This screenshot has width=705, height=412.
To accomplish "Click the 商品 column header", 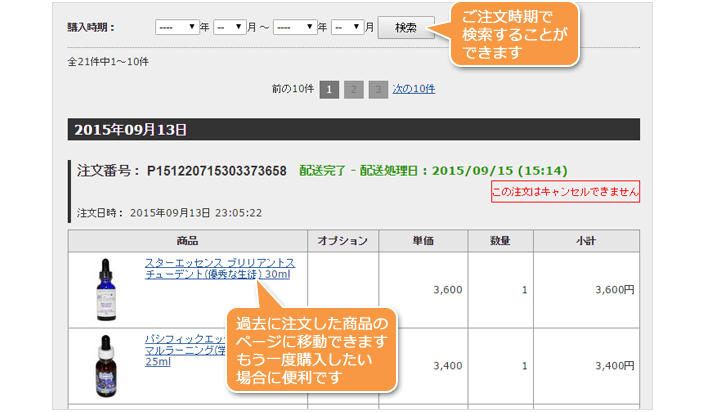I will [x=187, y=241].
